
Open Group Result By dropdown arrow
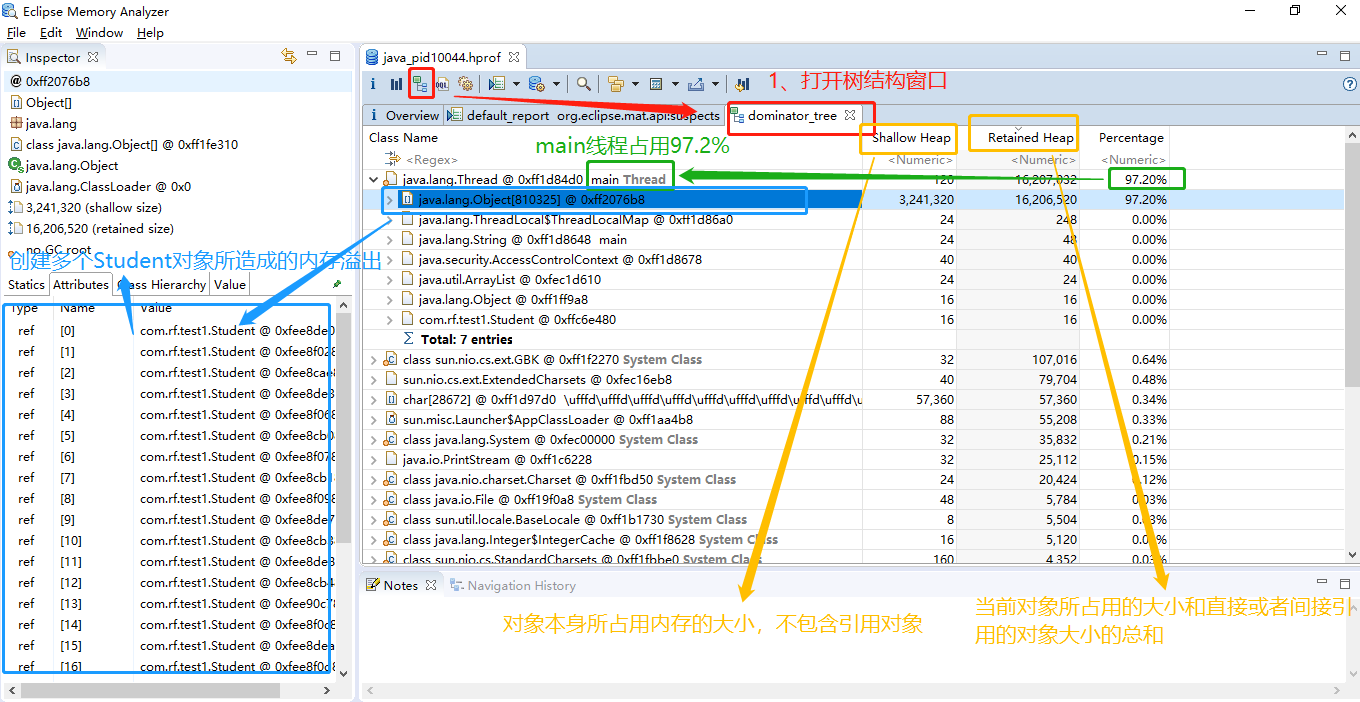coord(634,84)
